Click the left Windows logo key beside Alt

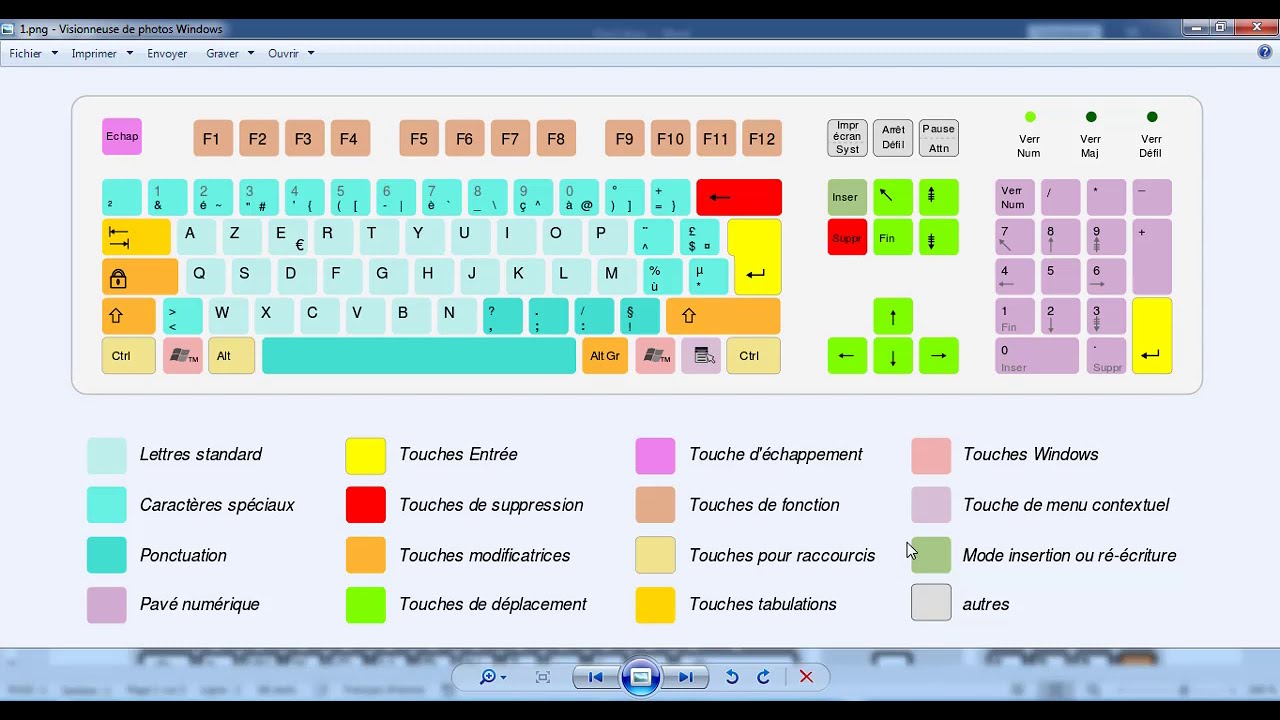coord(183,356)
